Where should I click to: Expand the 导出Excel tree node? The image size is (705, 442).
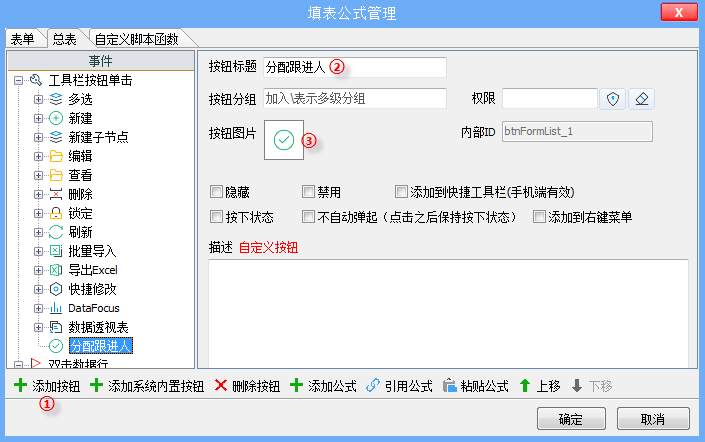point(38,270)
